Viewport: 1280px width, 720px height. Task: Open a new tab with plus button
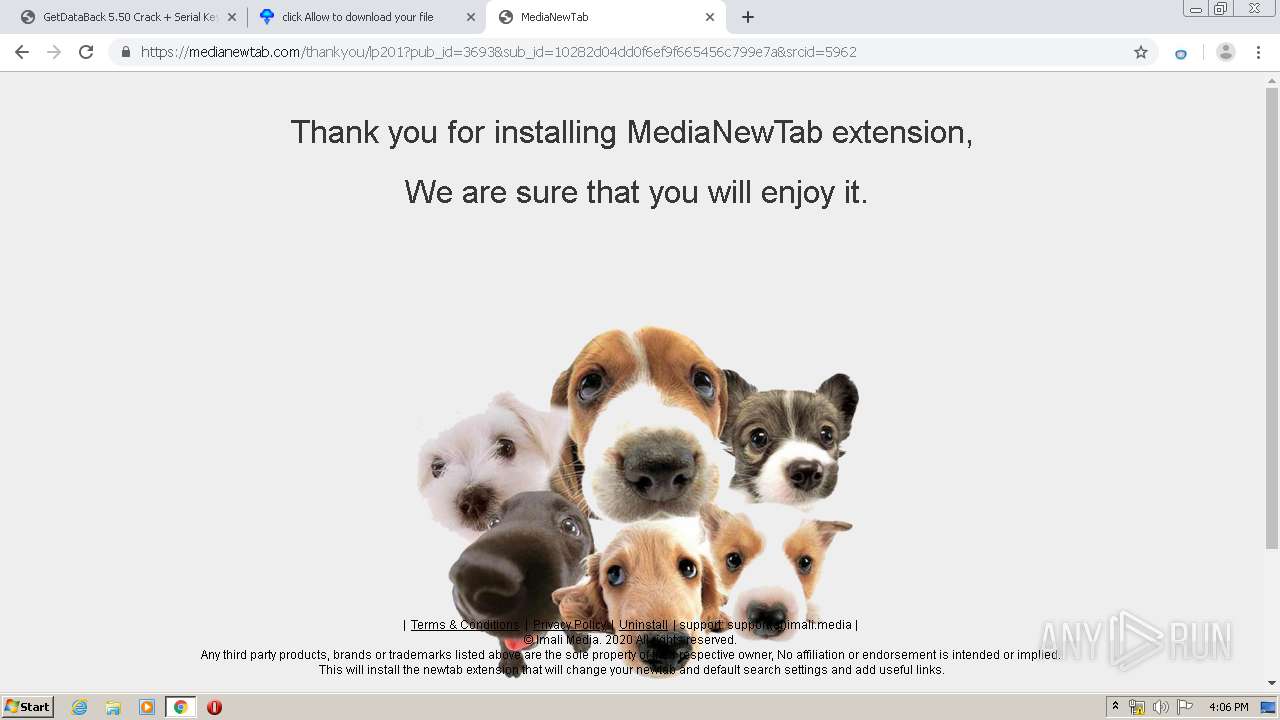click(748, 17)
